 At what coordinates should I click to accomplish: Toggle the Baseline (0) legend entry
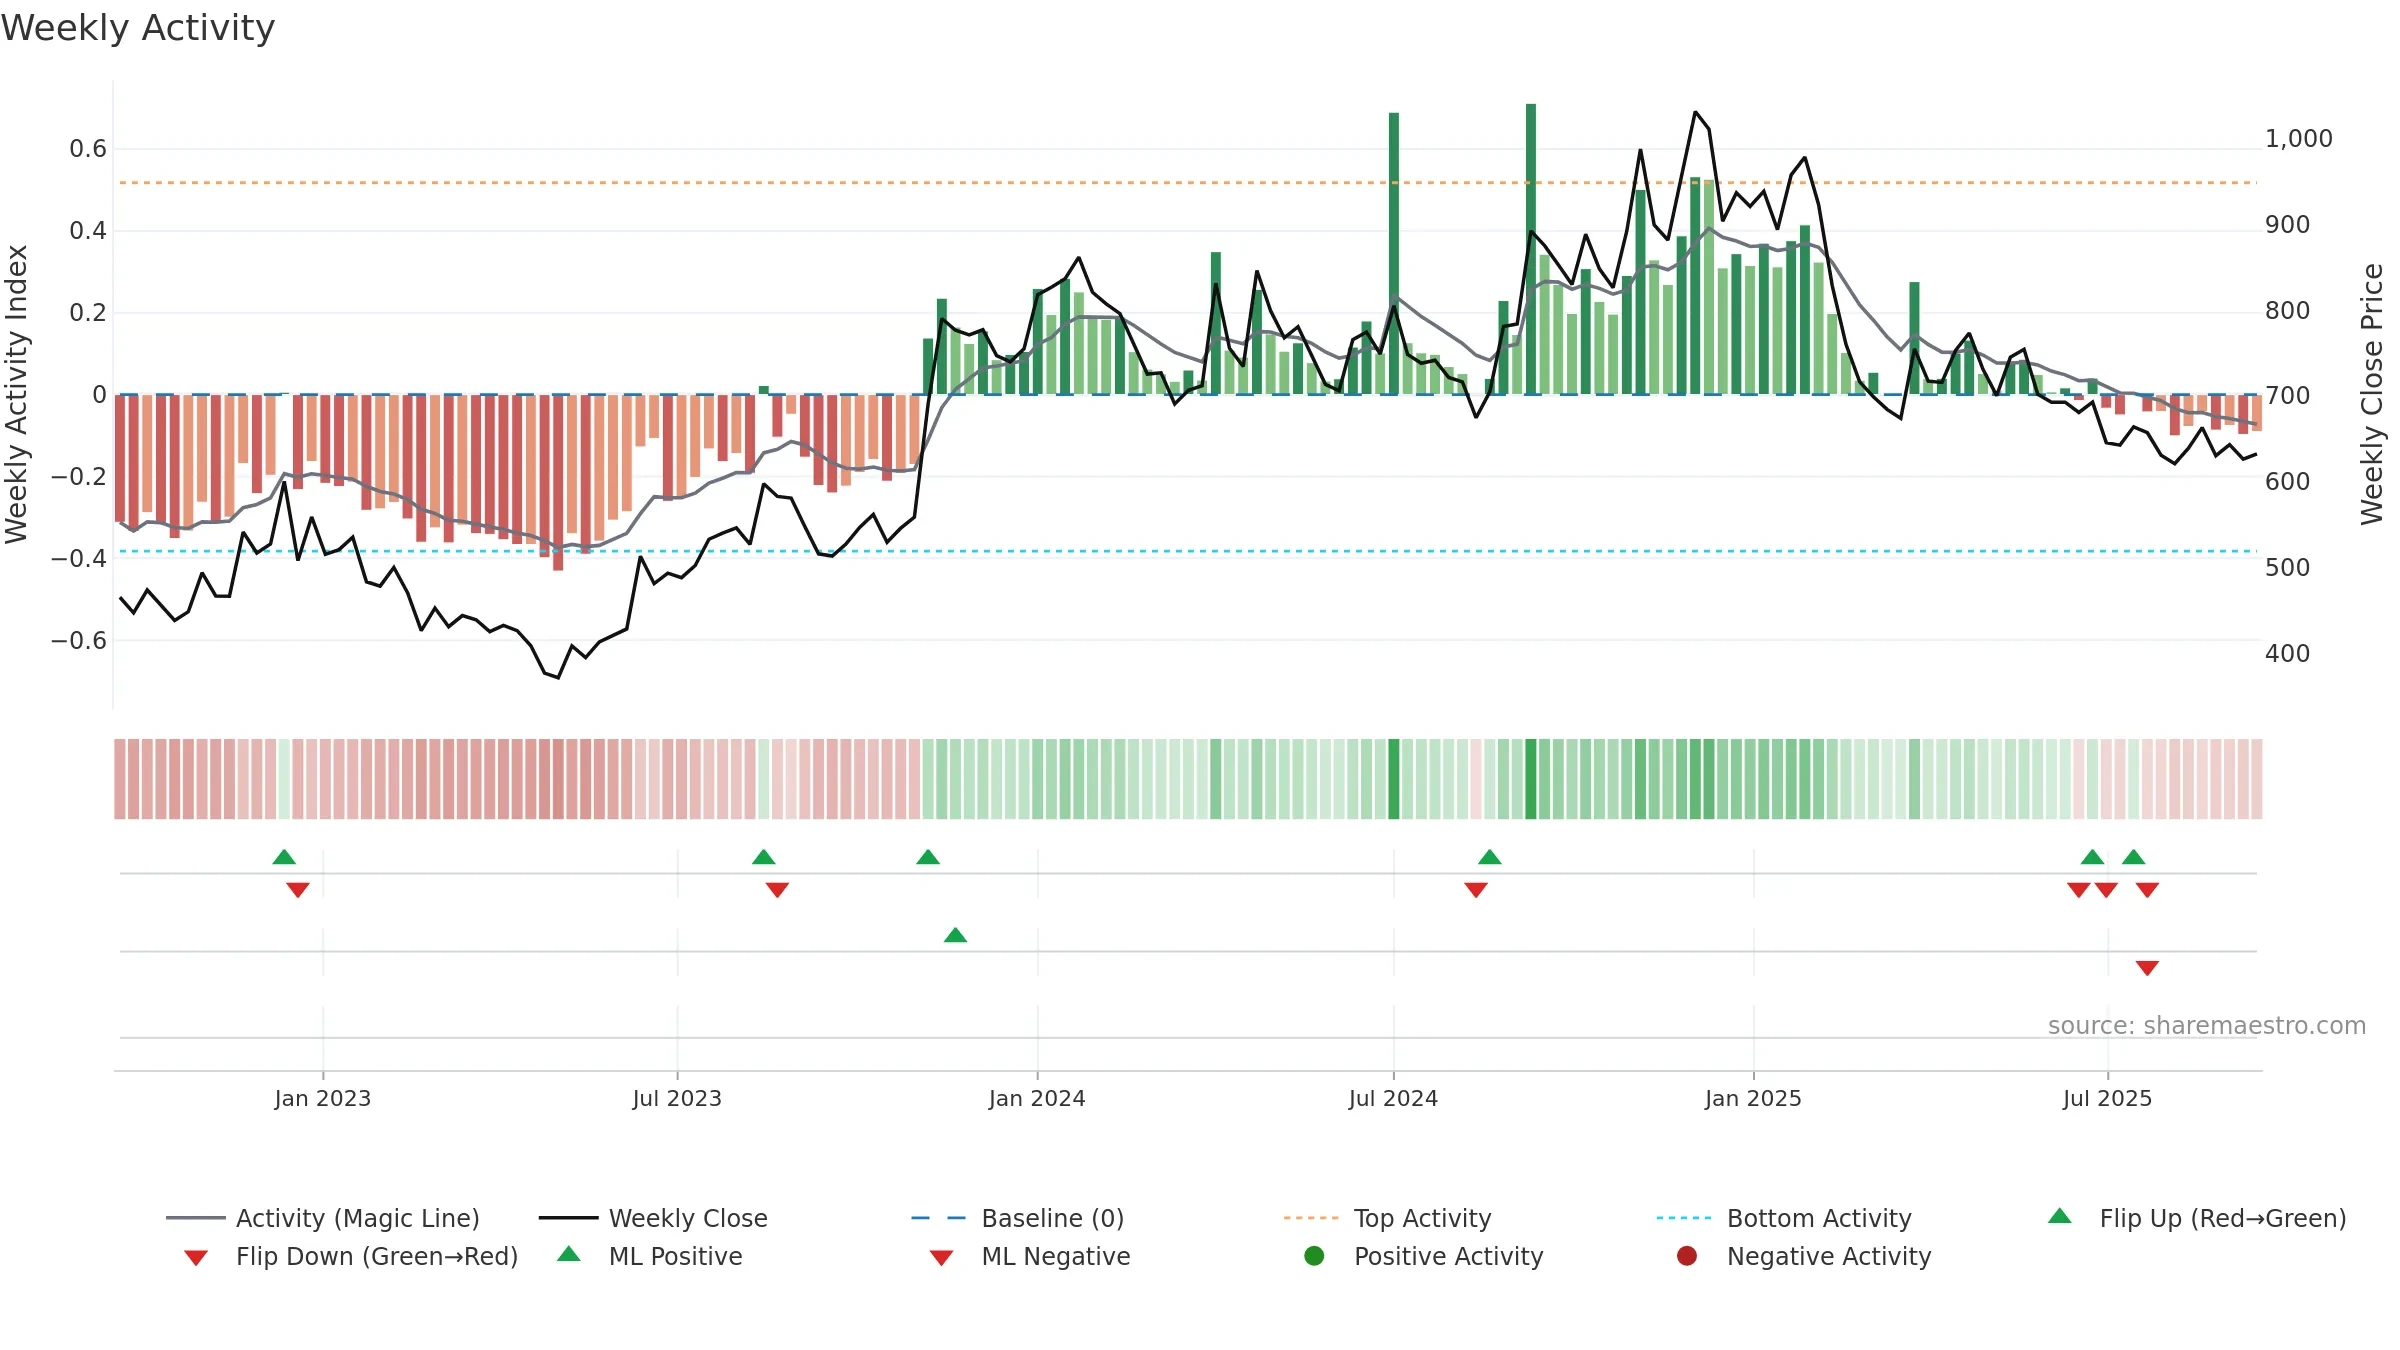coord(1018,1218)
